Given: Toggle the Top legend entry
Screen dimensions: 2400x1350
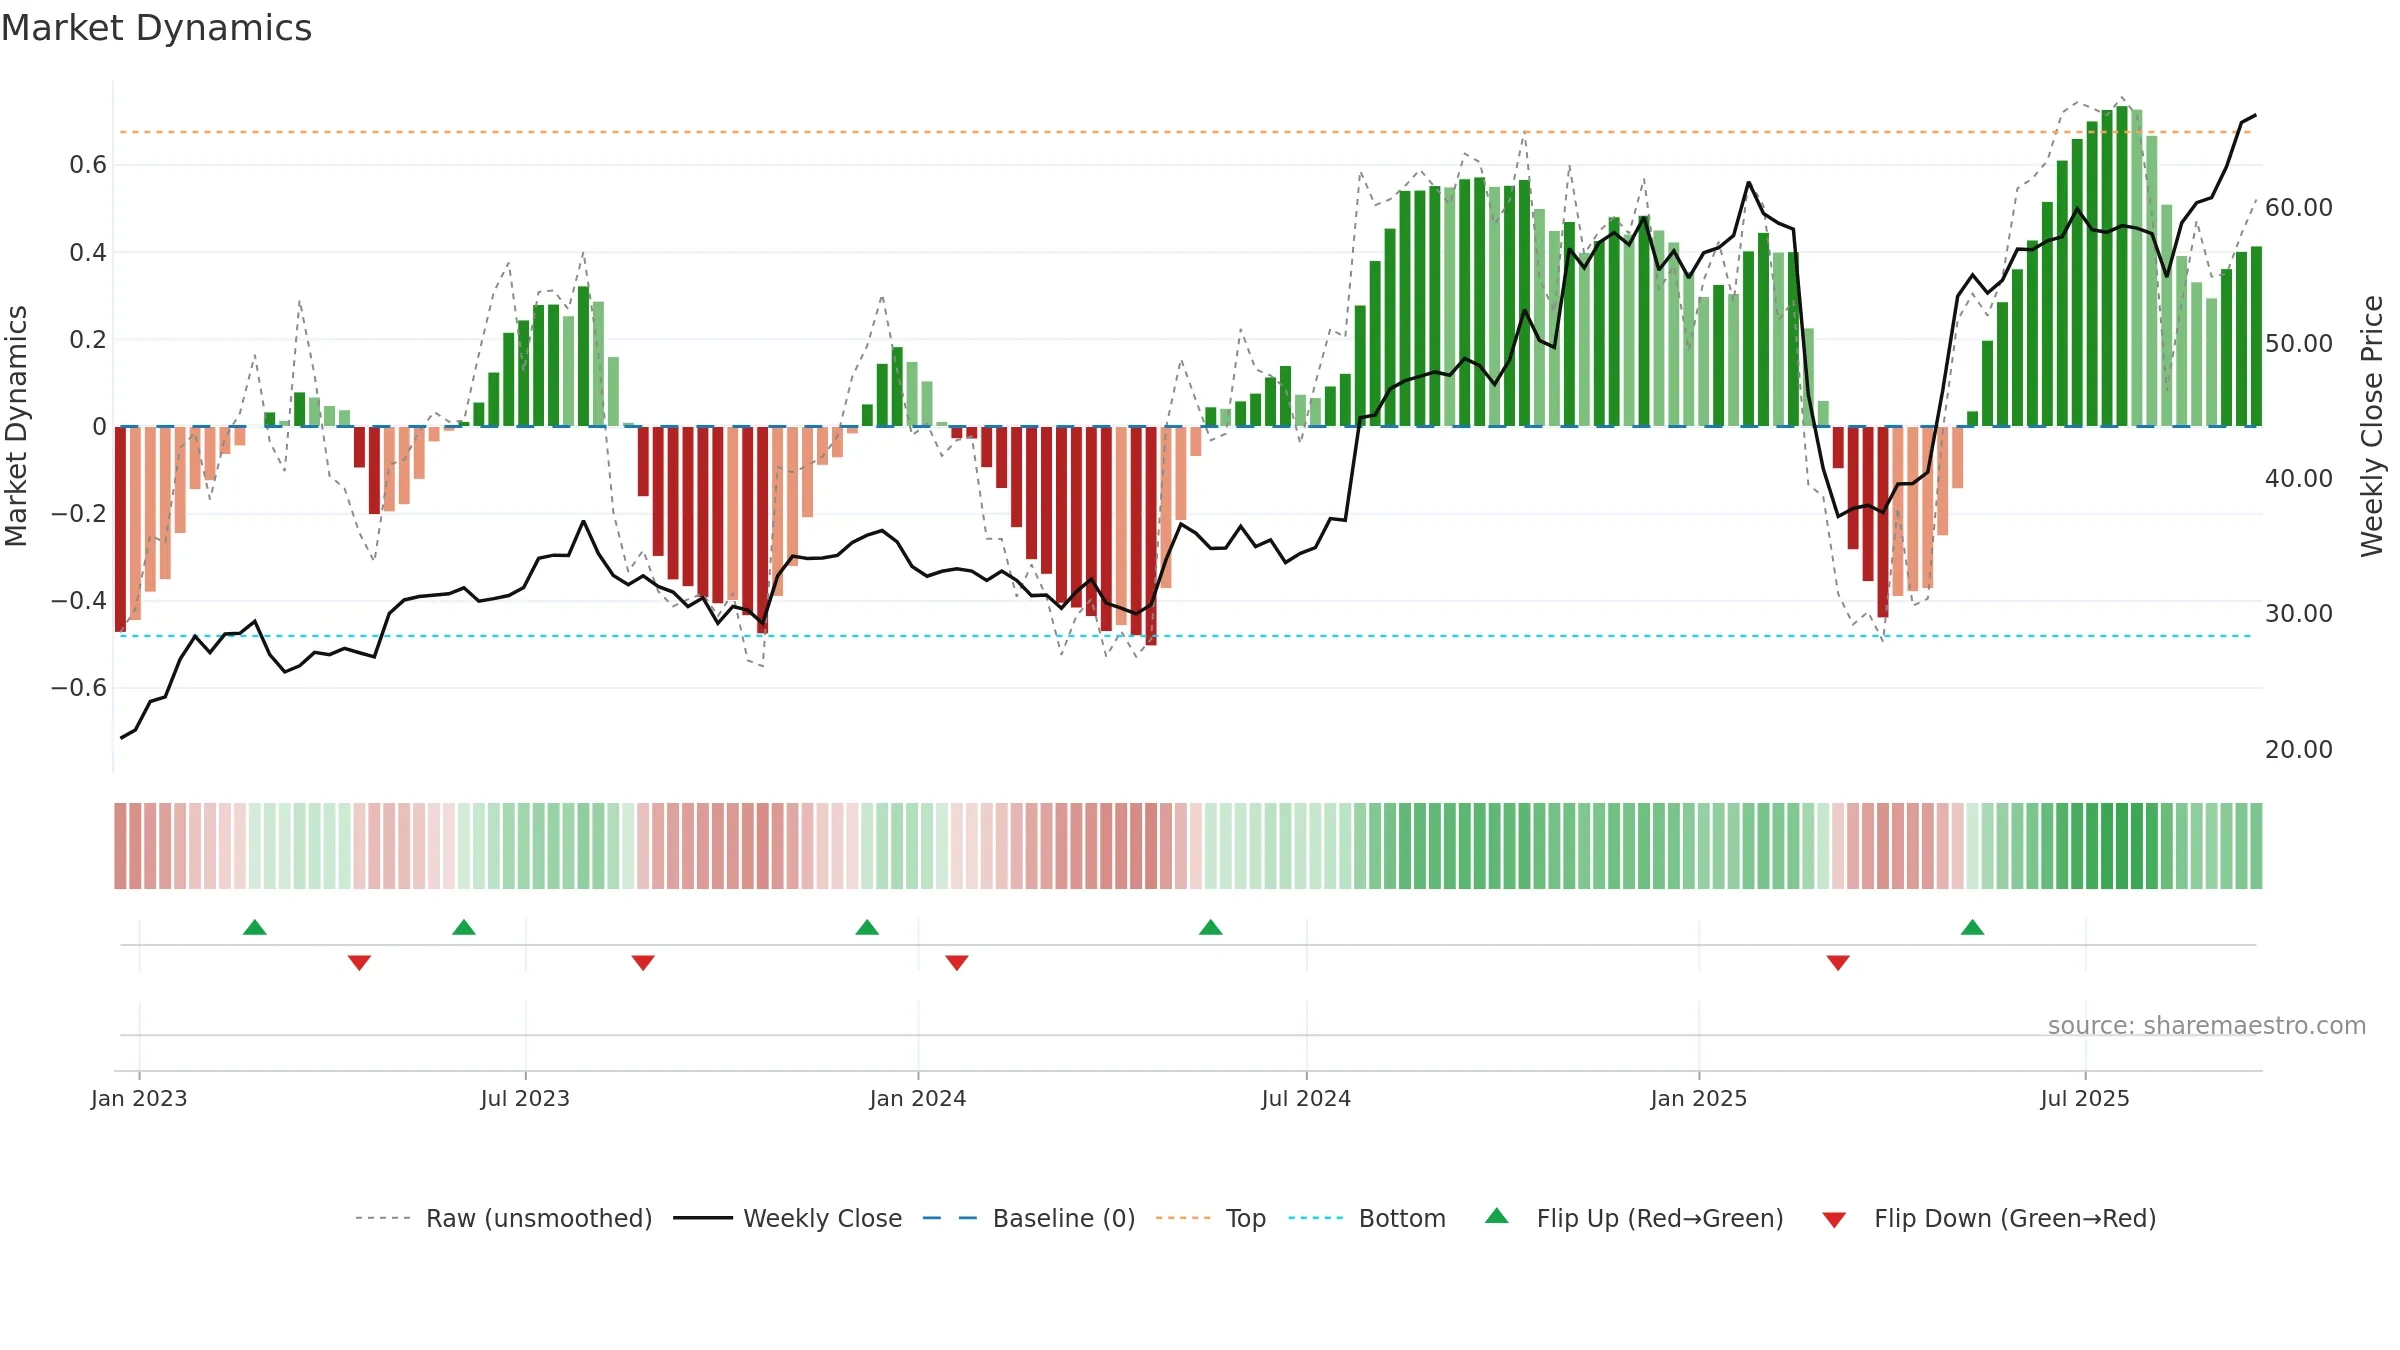Looking at the screenshot, I should [1210, 1218].
